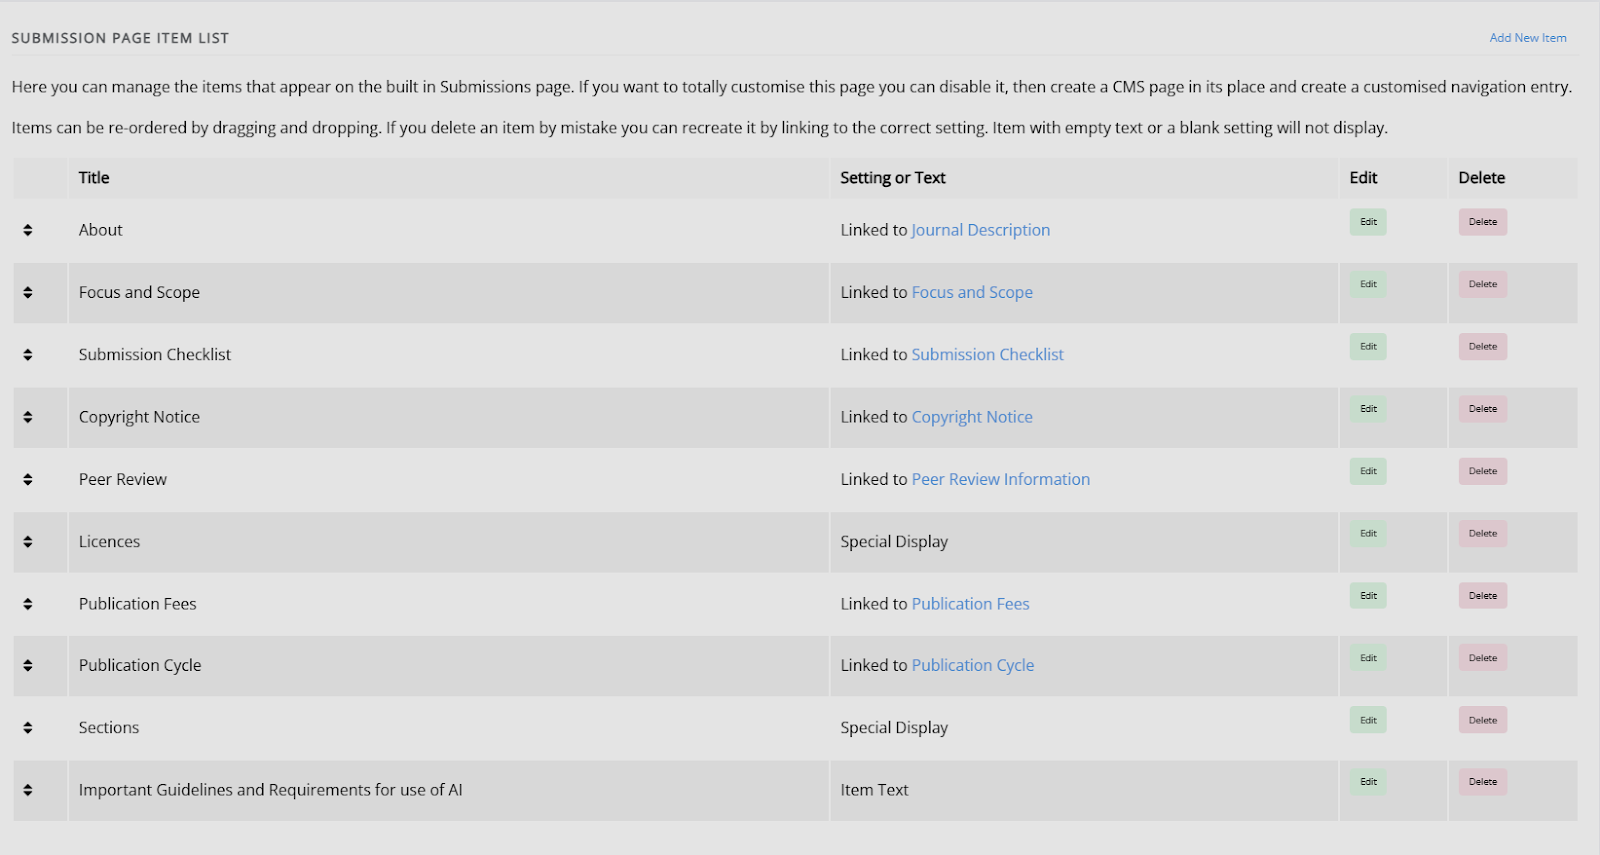The height and width of the screenshot is (855, 1600).
Task: Click the sort handle beside Focus and Scope
Action: (x=28, y=292)
